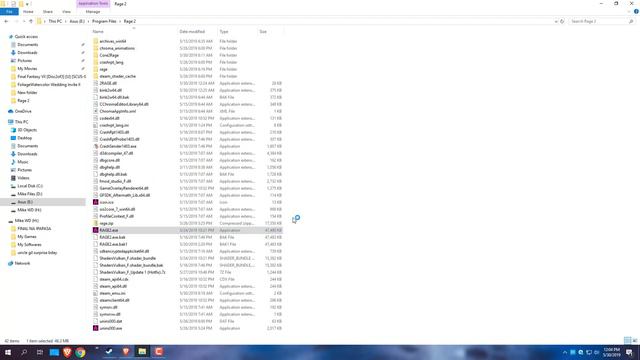
Task: Click 'Program Files' in the address breadcrumb
Action: coord(104,21)
